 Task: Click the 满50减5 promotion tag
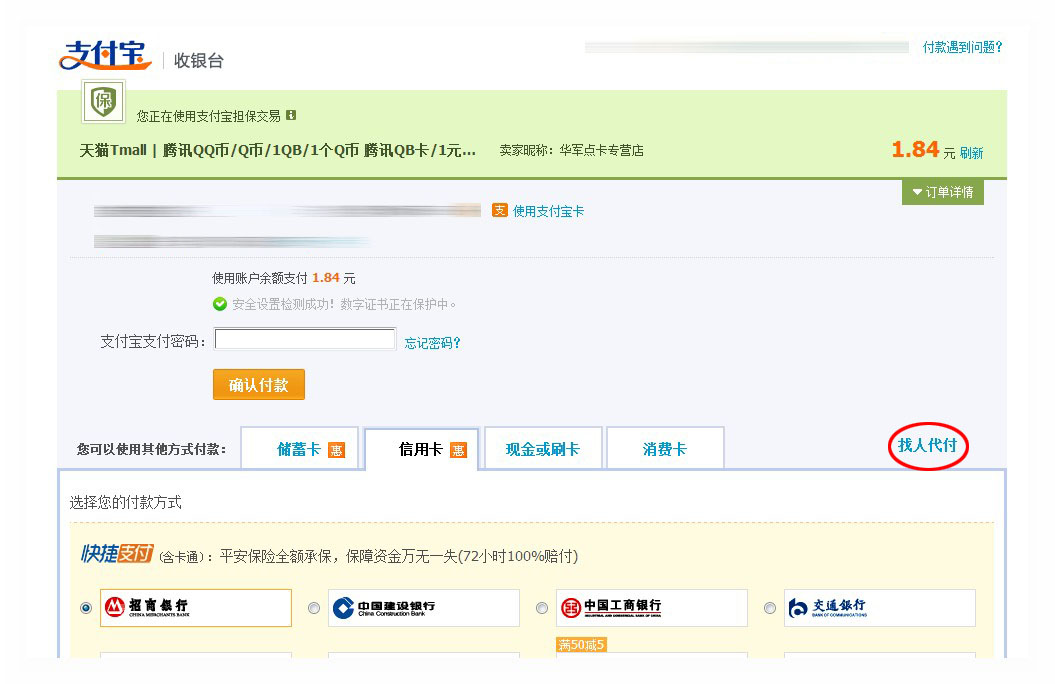(x=581, y=645)
